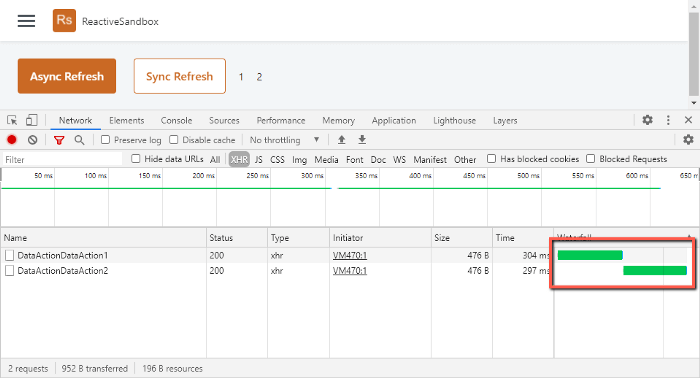This screenshot has height=378, width=700.
Task: Sort by the Time column header
Action: point(523,238)
